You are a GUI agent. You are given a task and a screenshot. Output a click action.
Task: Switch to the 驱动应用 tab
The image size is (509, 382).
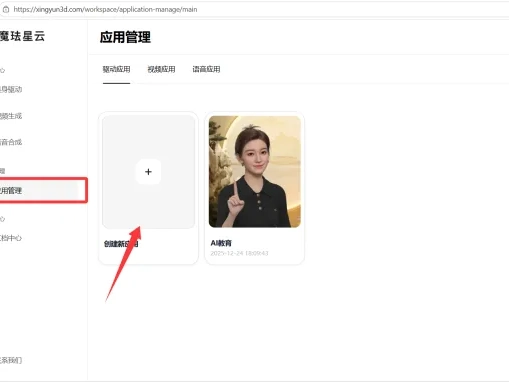pyautogui.click(x=116, y=69)
